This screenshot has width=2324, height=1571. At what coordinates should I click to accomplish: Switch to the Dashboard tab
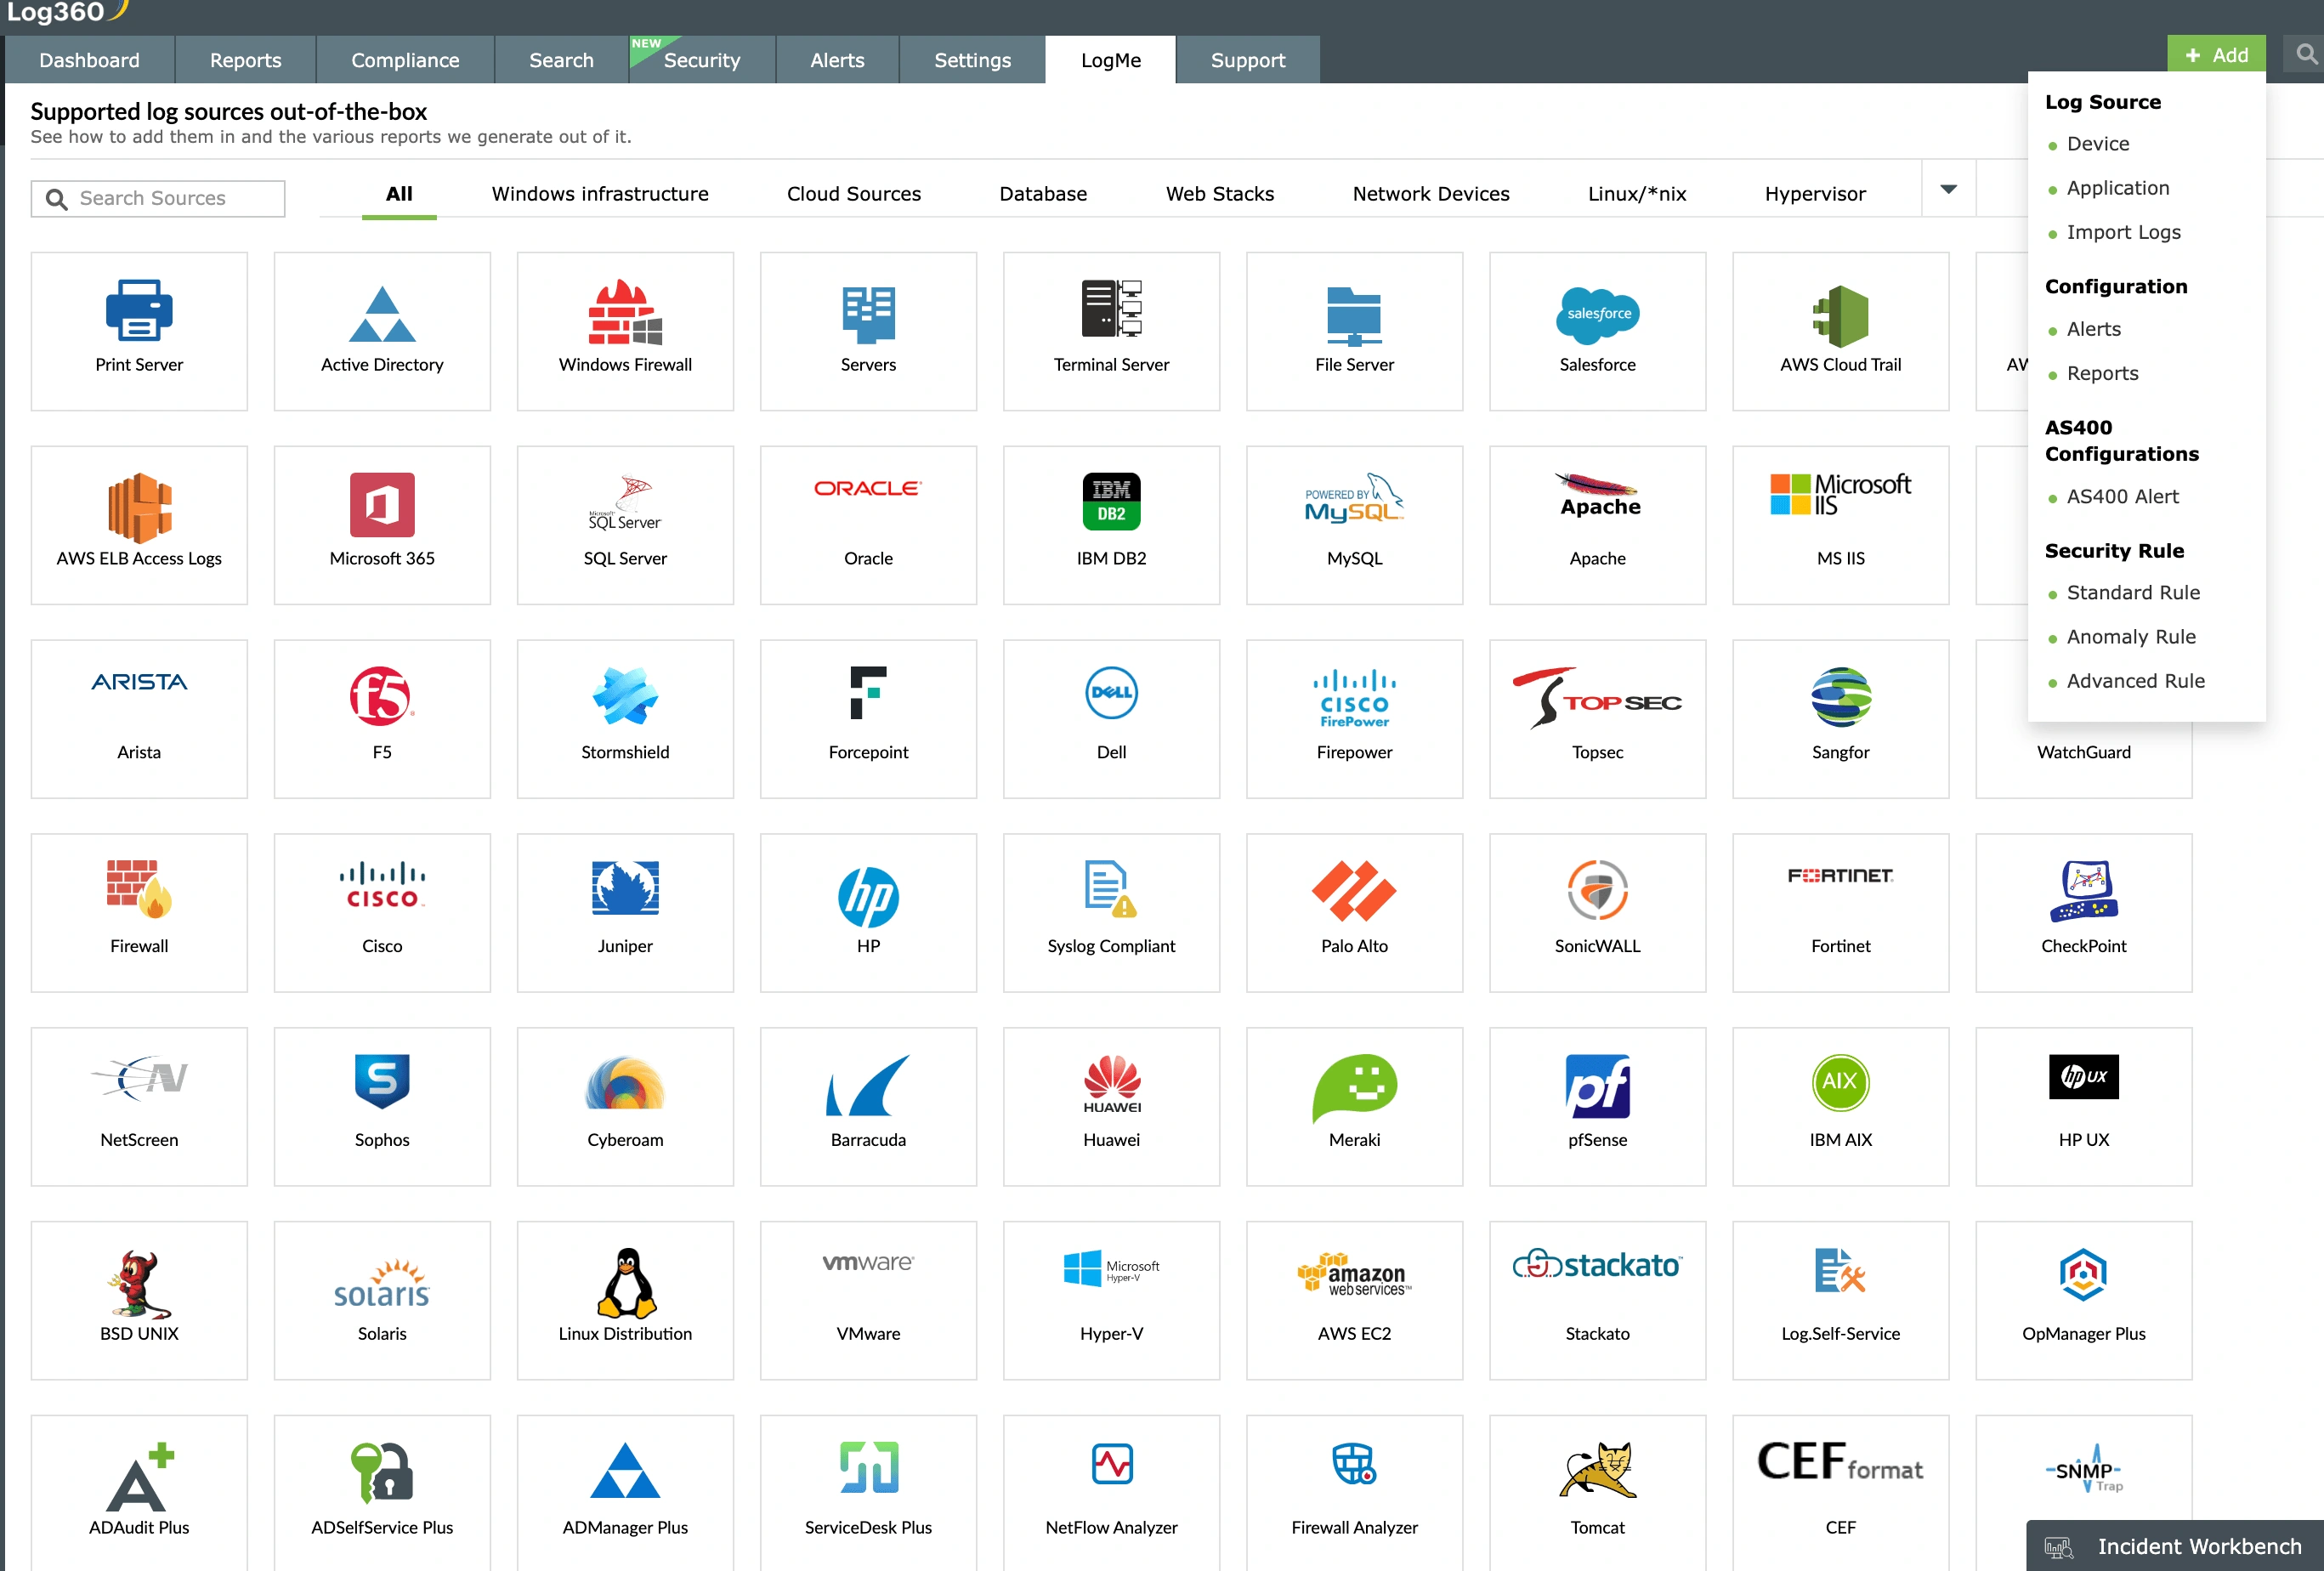[x=89, y=60]
